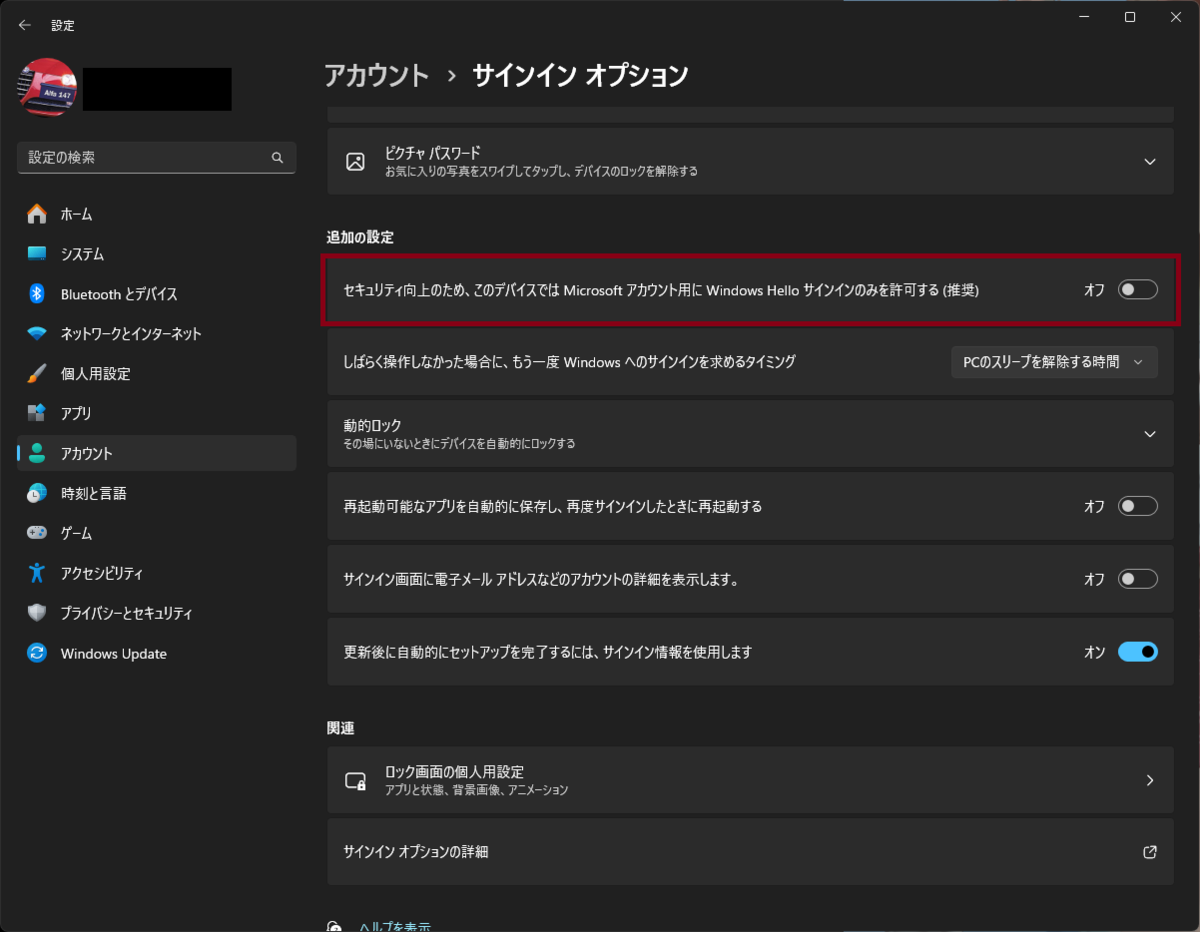Select システム in the sidebar
This screenshot has height=932, width=1200.
pos(157,254)
